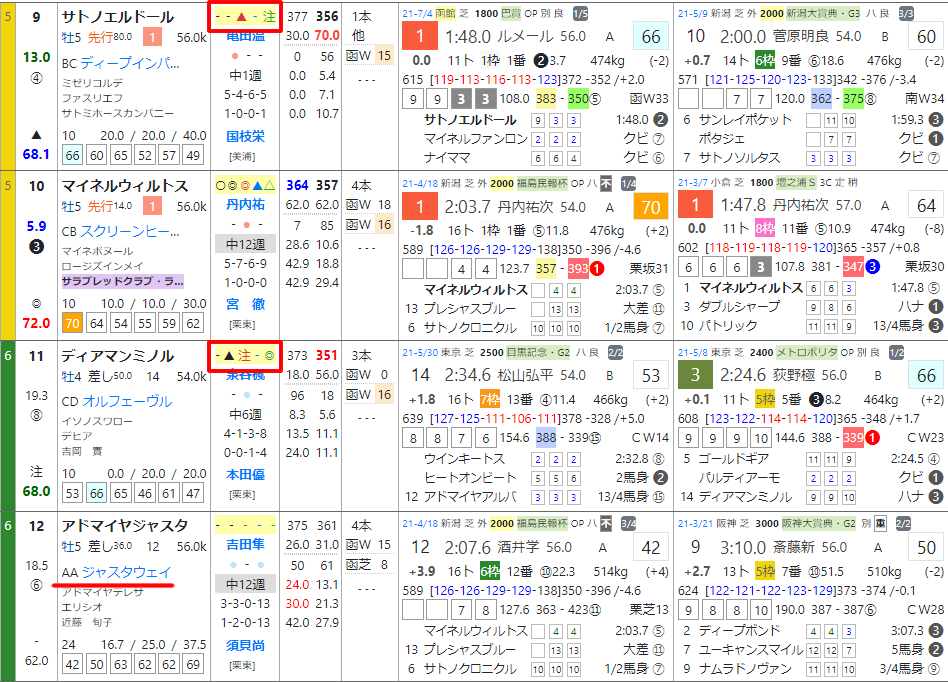Click the green rating 68.0
The height and width of the screenshot is (682, 948).
click(x=36, y=491)
